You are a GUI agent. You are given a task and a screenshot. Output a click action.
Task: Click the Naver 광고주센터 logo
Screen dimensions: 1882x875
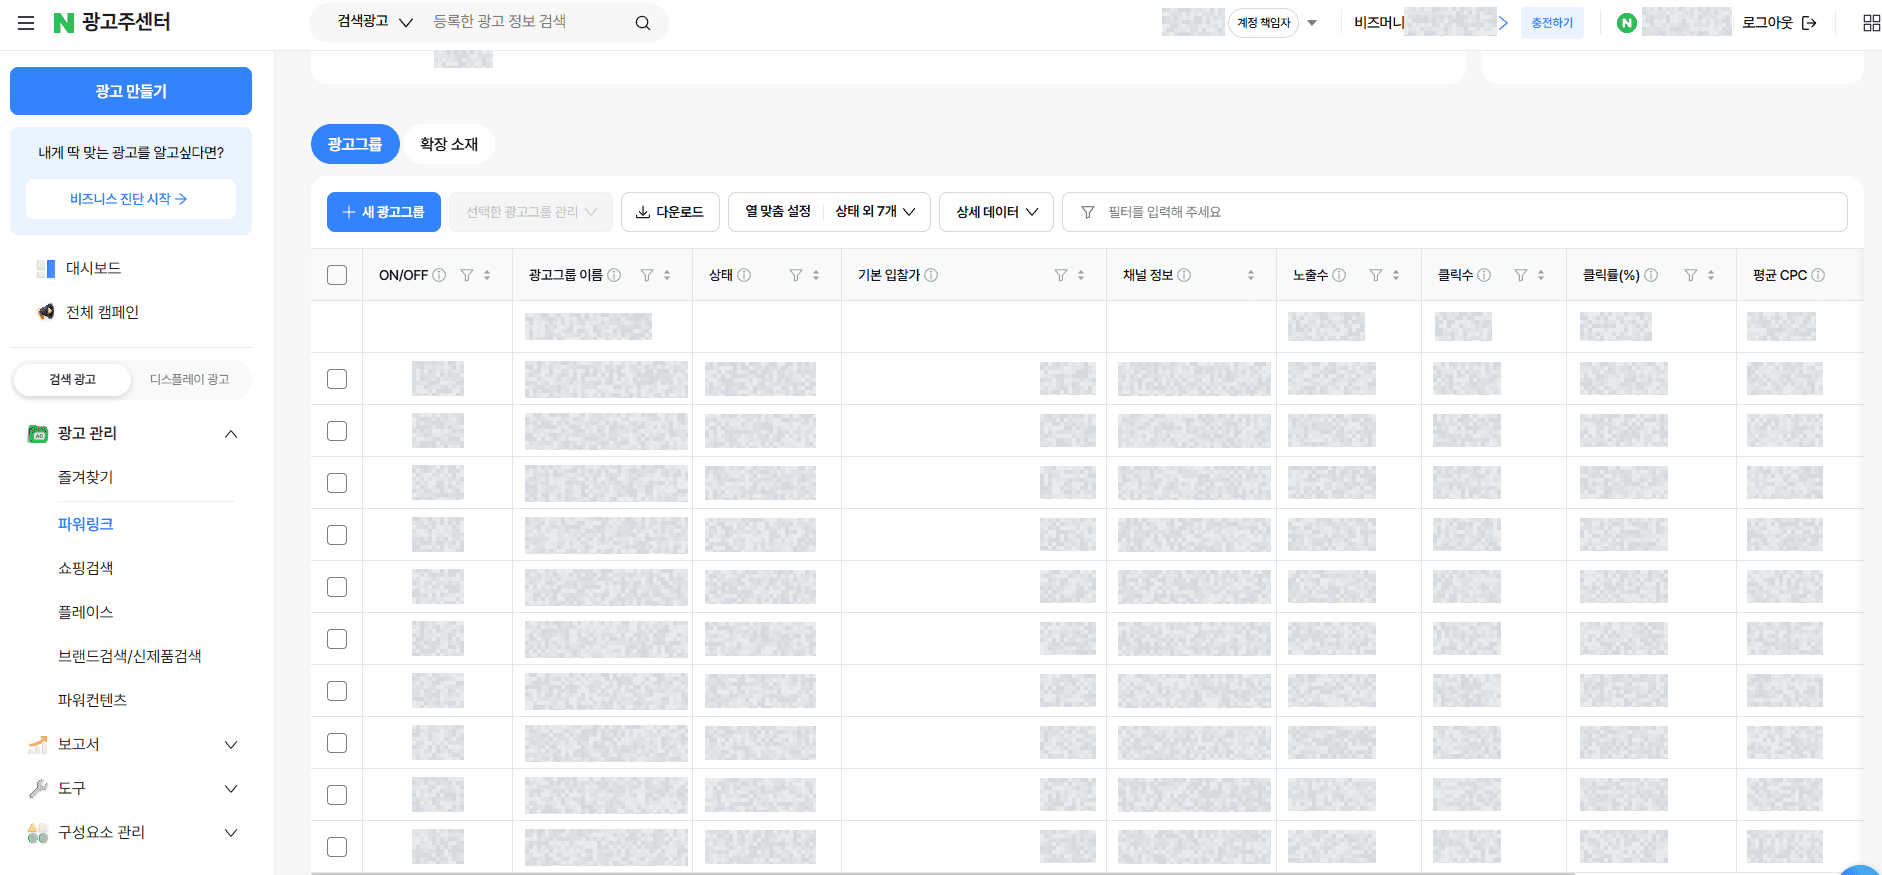pyautogui.click(x=112, y=22)
